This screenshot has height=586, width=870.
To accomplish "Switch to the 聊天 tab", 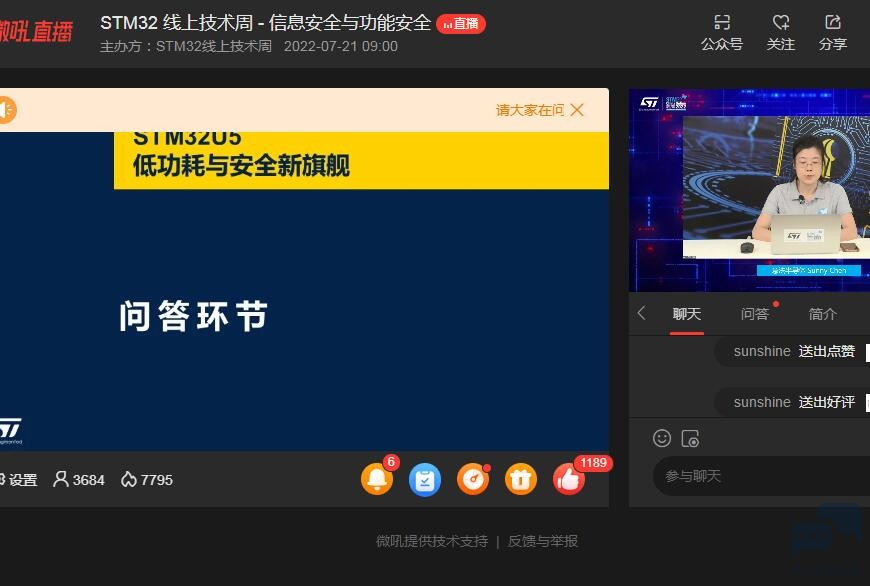I will pyautogui.click(x=687, y=314).
